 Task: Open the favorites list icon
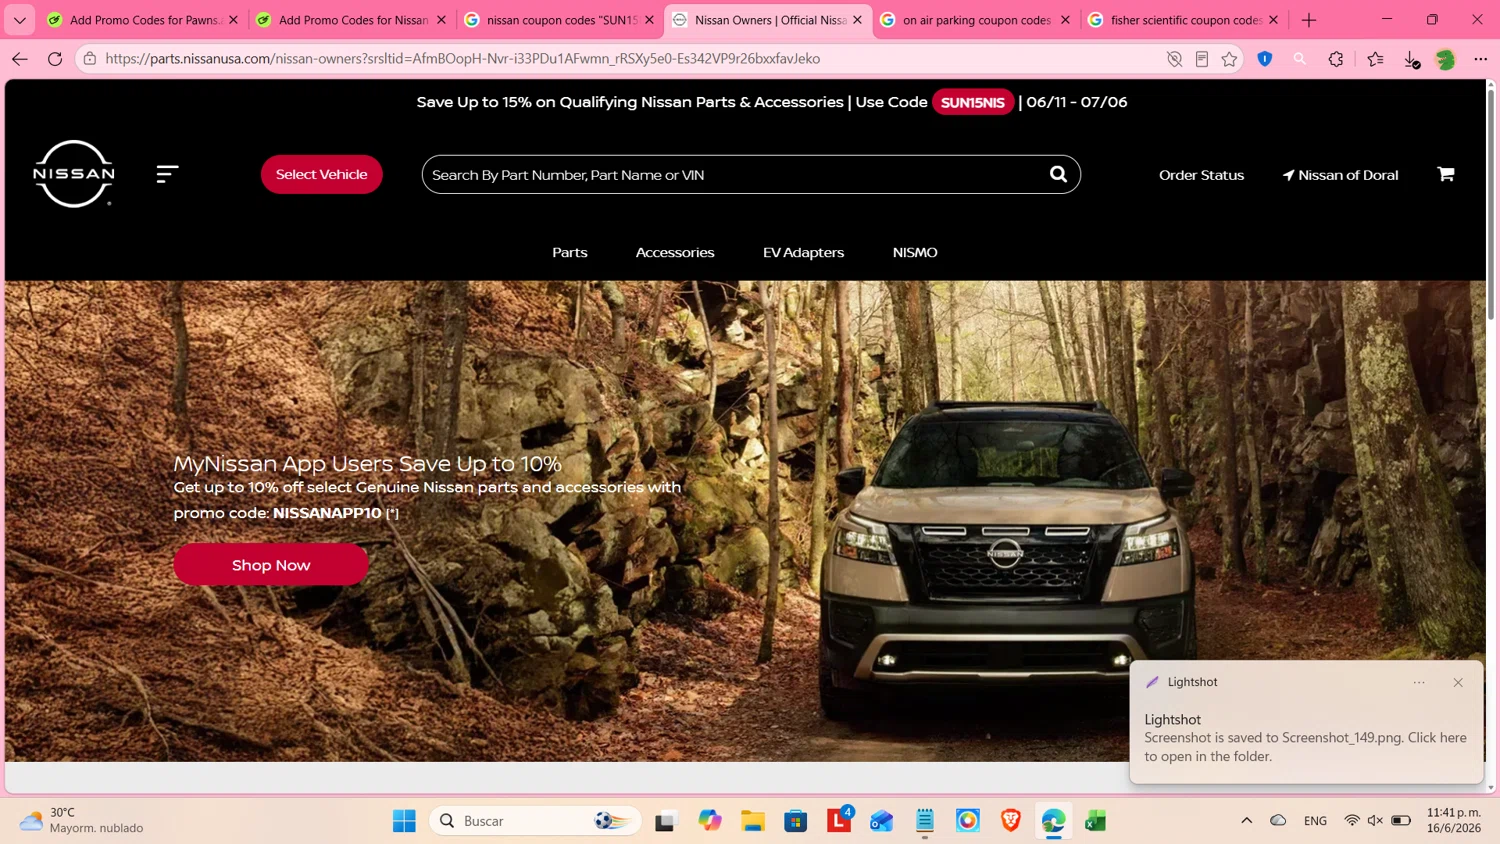pyautogui.click(x=1376, y=59)
